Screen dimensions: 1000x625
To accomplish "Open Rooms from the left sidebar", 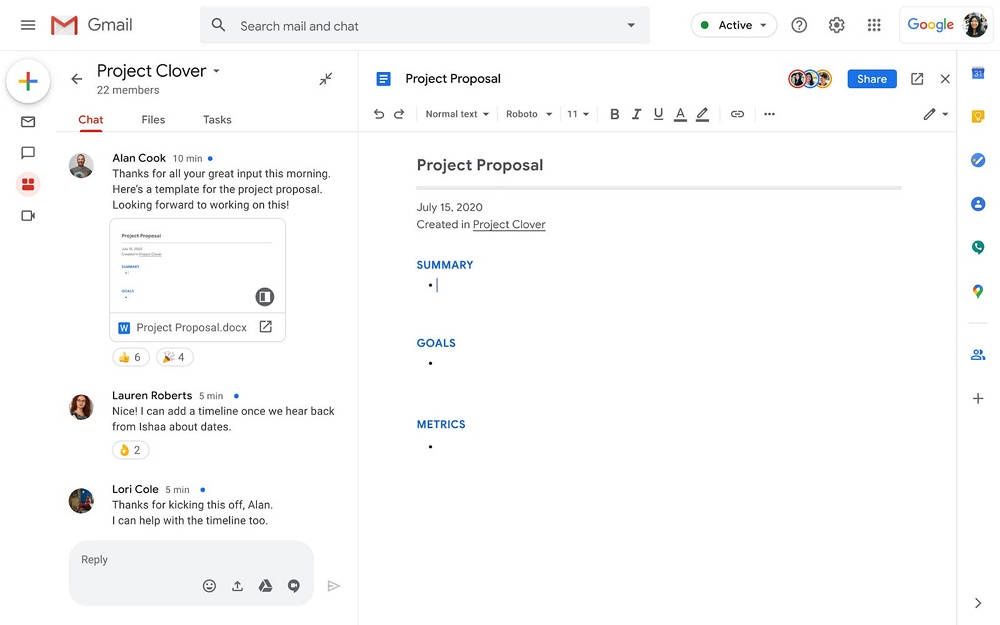I will point(28,184).
